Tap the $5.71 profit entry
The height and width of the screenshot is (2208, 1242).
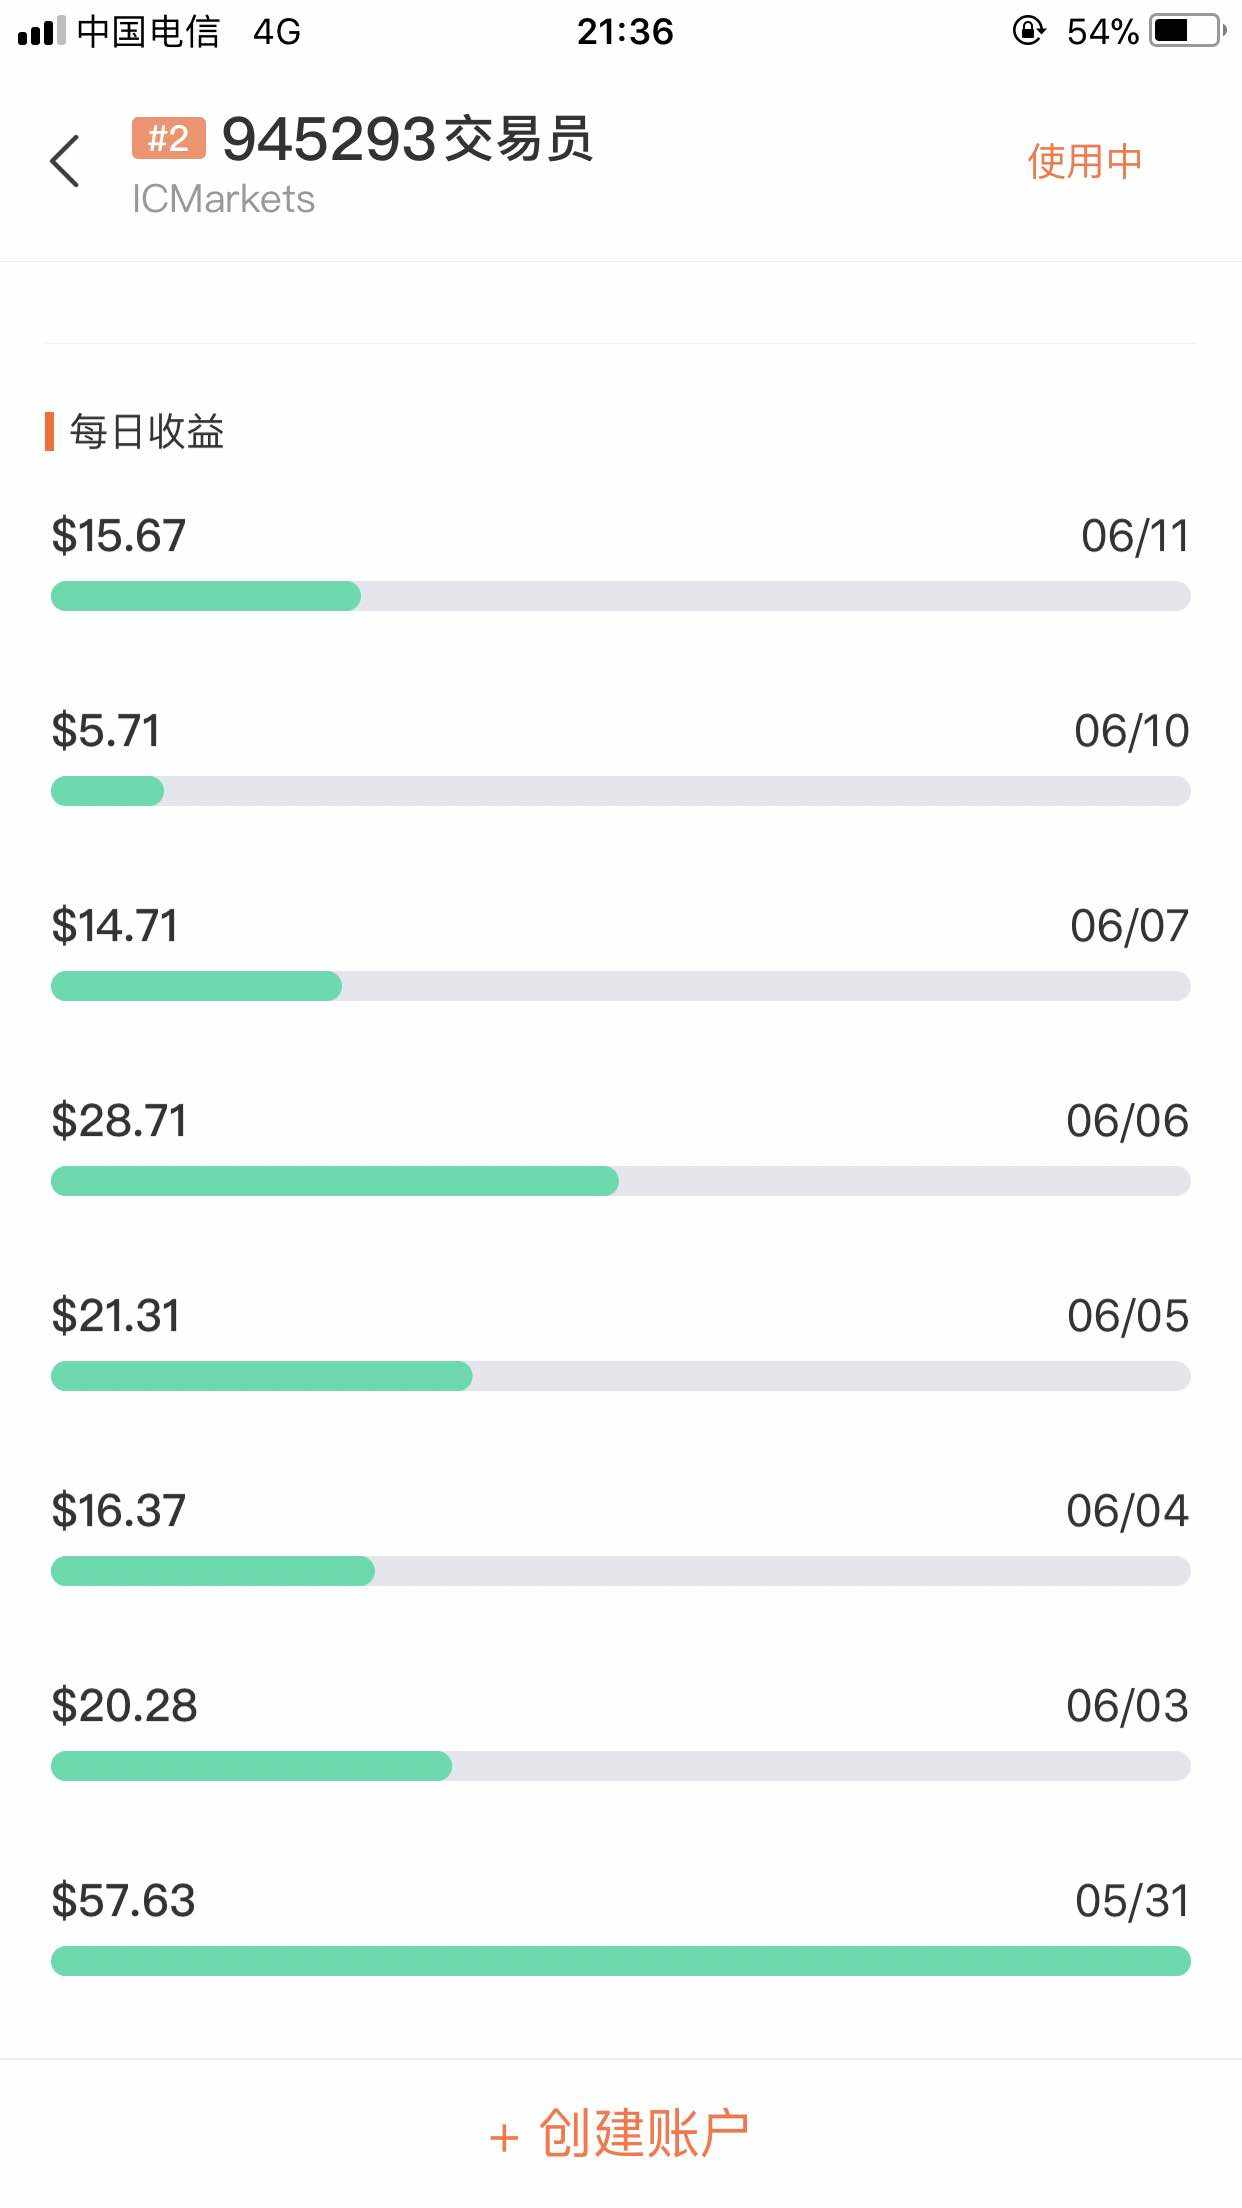[106, 731]
